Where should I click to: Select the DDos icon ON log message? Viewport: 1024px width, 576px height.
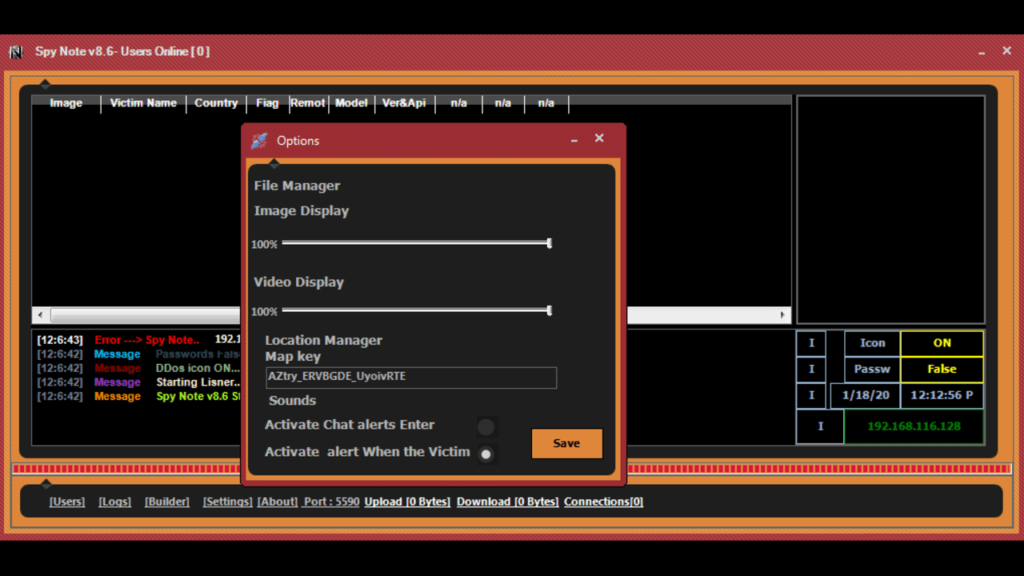coord(138,368)
